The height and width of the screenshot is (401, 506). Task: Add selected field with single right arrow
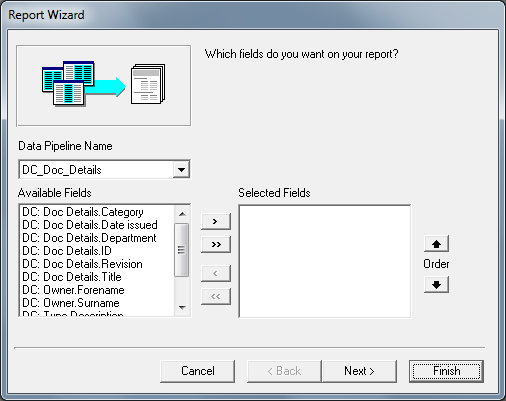coord(216,221)
